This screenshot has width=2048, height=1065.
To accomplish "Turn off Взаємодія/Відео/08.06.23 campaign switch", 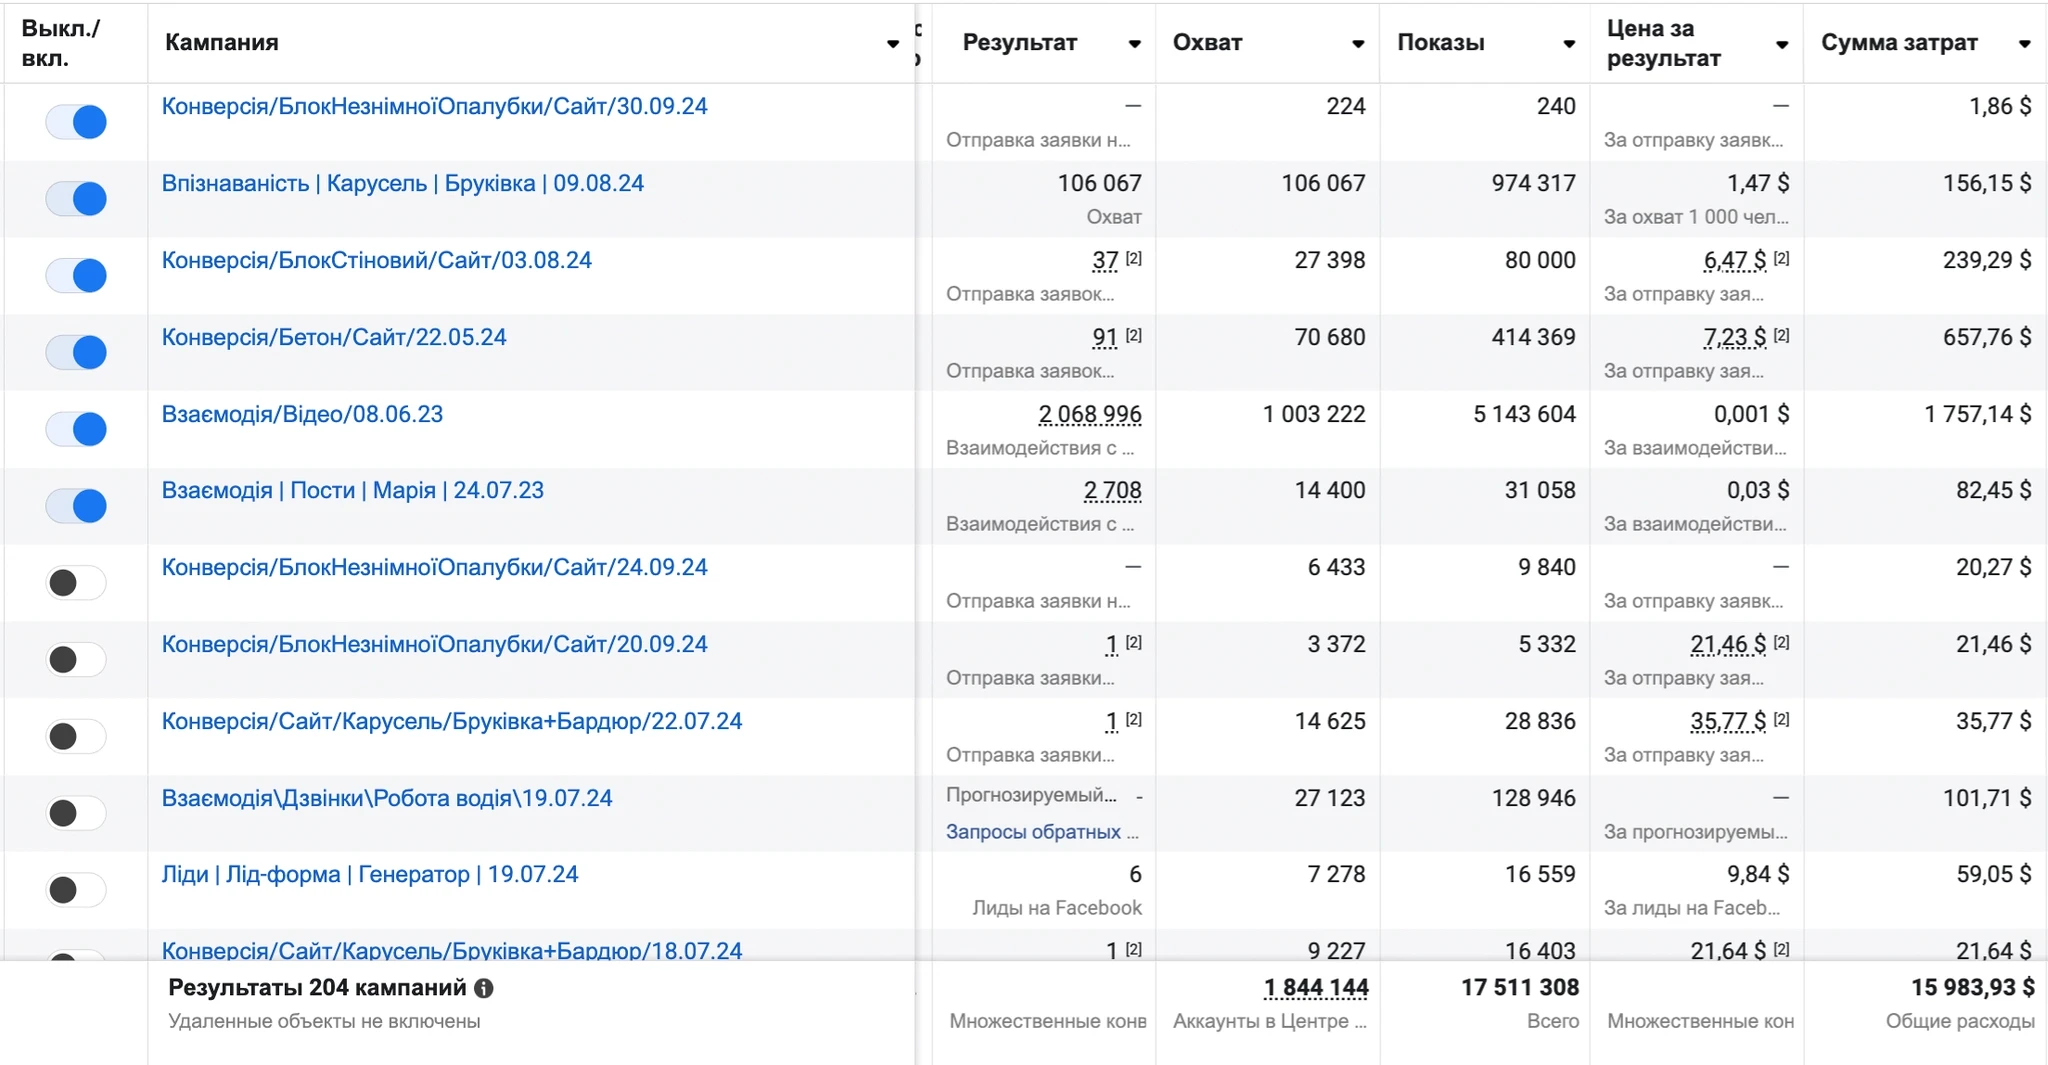I will [76, 429].
